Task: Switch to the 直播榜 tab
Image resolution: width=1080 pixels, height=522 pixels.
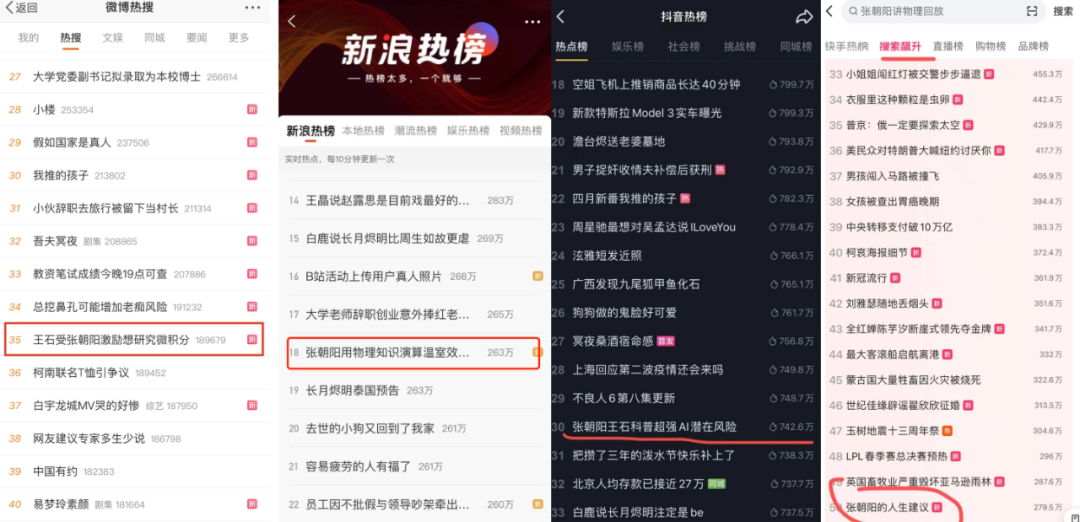Action: (x=948, y=47)
